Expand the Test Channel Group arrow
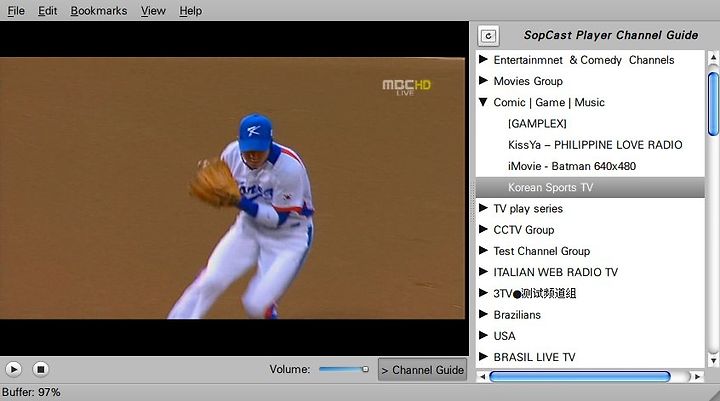This screenshot has height=401, width=720. coord(483,250)
